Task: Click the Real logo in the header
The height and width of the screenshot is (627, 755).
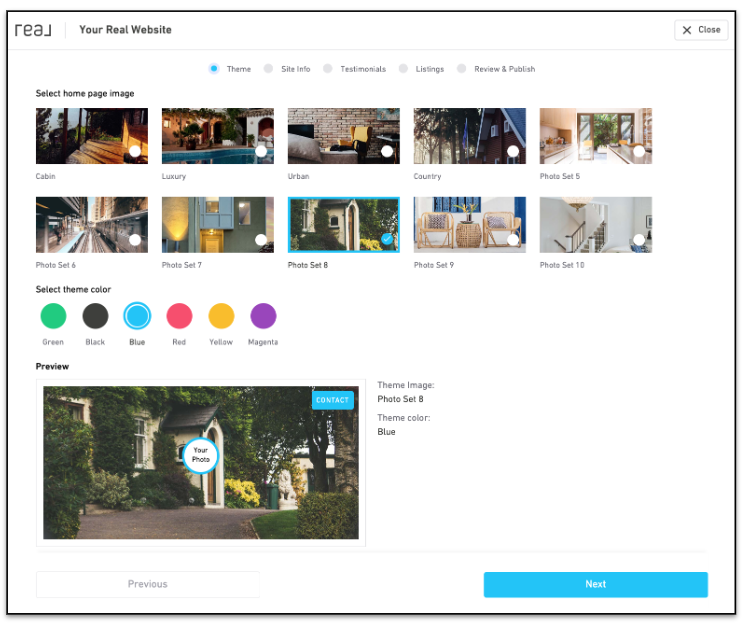Action: (34, 30)
